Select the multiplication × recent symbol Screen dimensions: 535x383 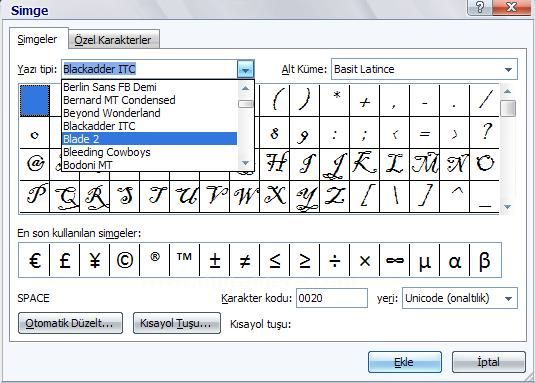tap(365, 260)
